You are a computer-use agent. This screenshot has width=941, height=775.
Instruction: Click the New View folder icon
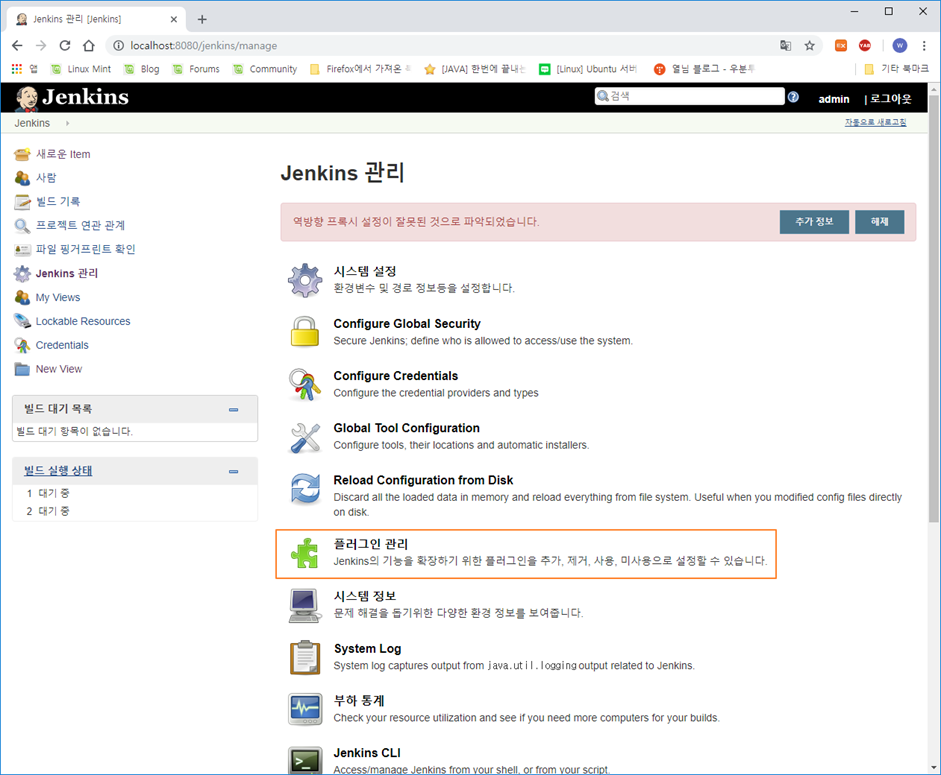pos(22,369)
